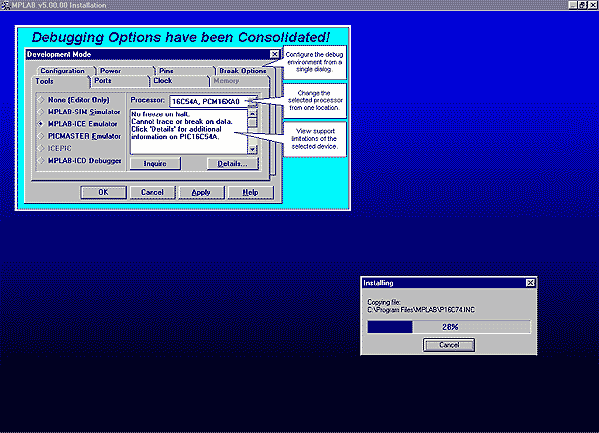The width and height of the screenshot is (599, 433).
Task: Click the Inquire button
Action: 155,164
